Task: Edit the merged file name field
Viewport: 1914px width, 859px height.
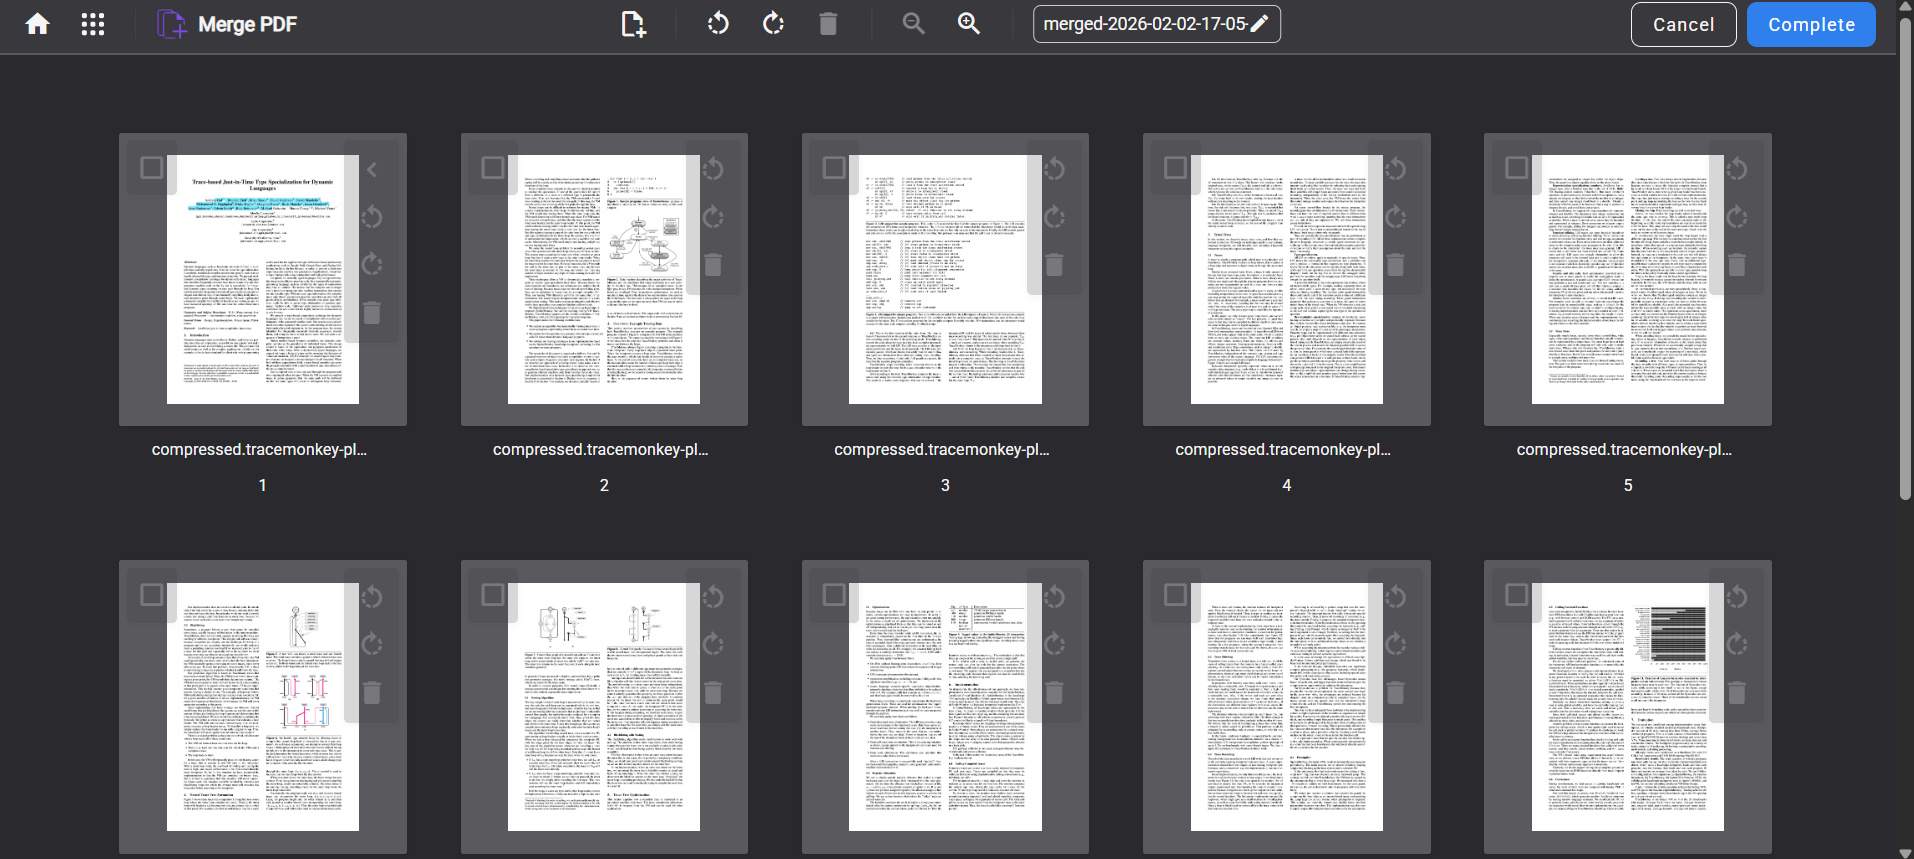Action: tap(1157, 24)
